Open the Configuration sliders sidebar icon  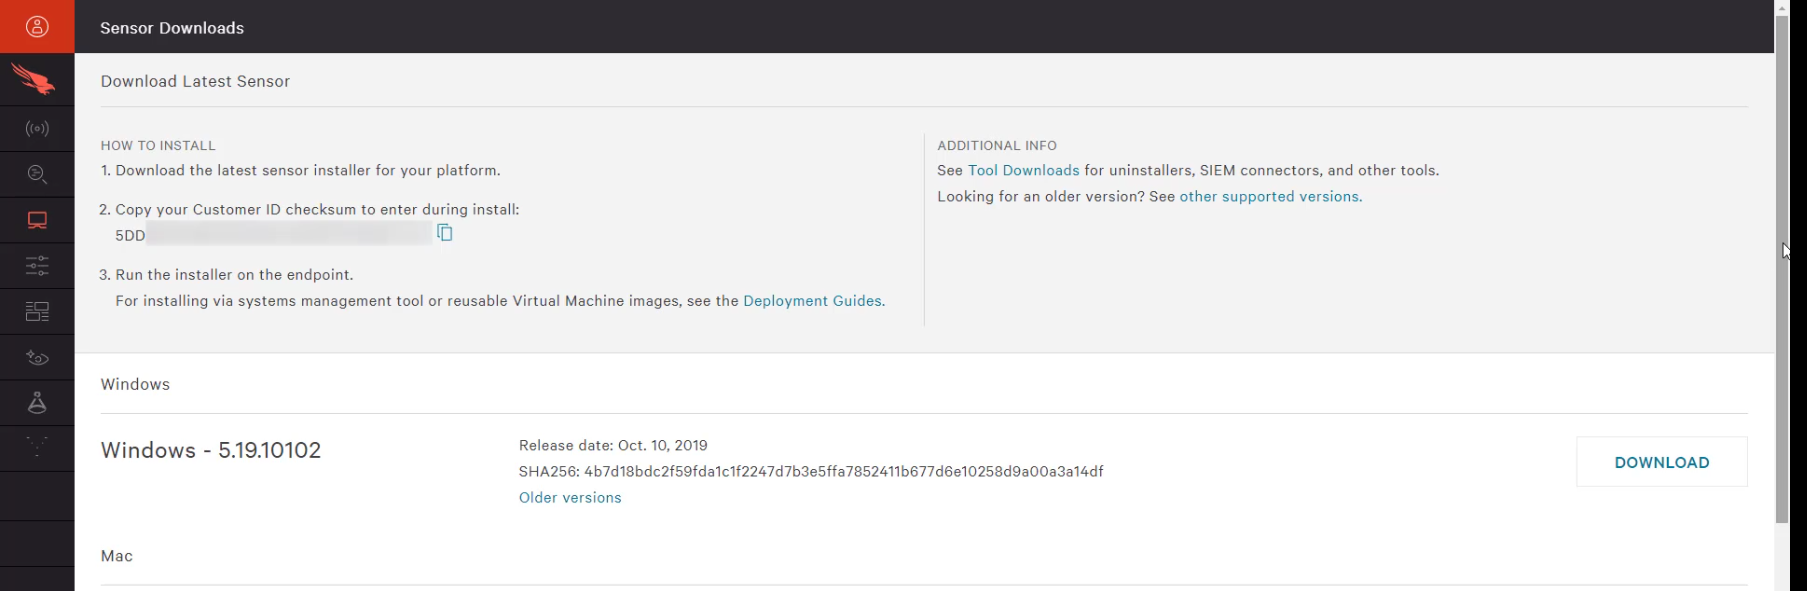[37, 266]
